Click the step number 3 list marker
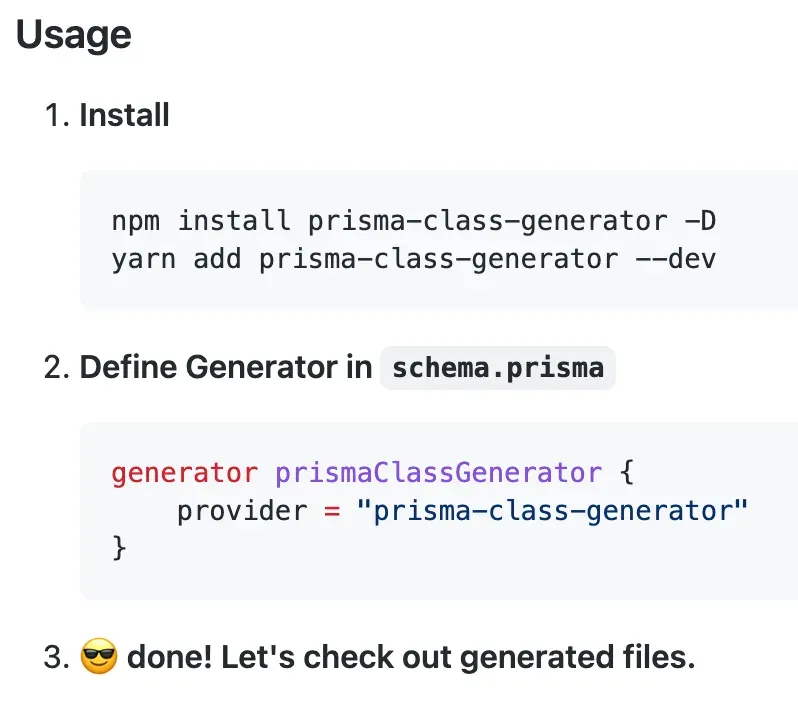Screen dimensions: 798x706 [57, 657]
